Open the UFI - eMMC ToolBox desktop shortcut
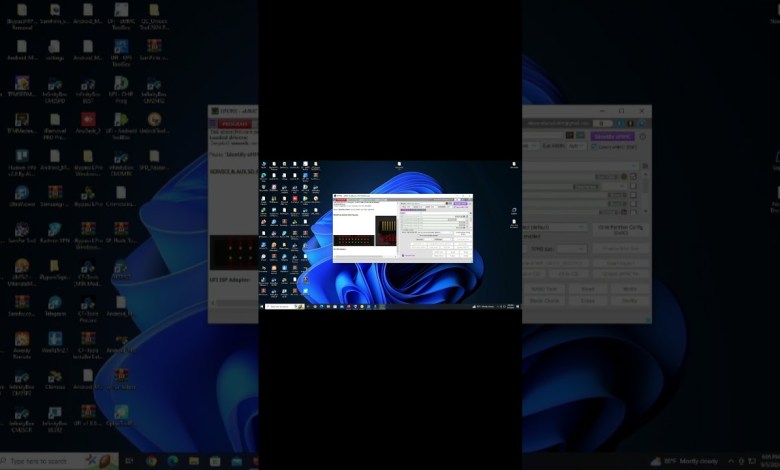780x470 pixels. pyautogui.click(x=120, y=14)
